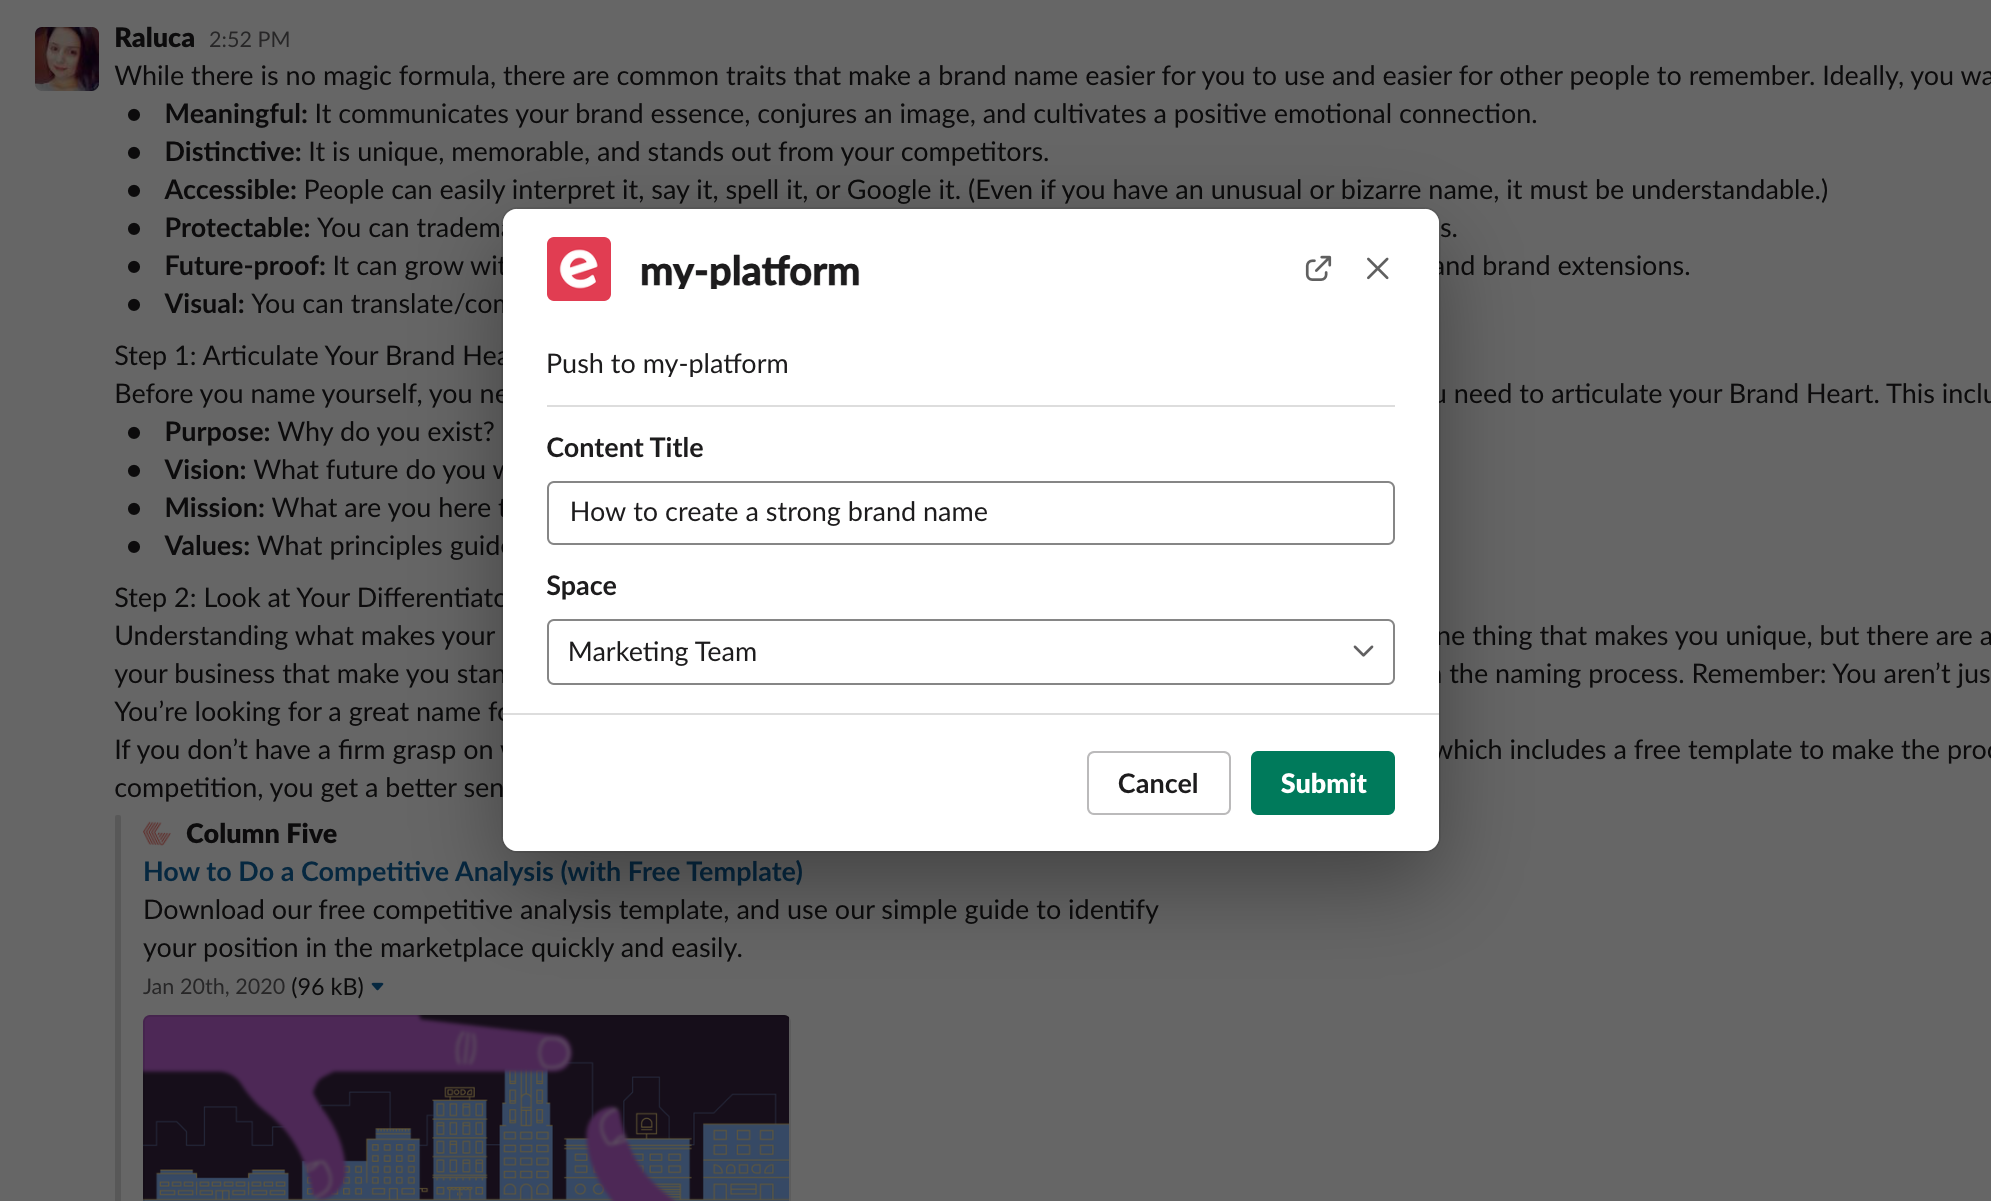The width and height of the screenshot is (1991, 1201).
Task: Click the 'Space' field label
Action: coord(581,586)
